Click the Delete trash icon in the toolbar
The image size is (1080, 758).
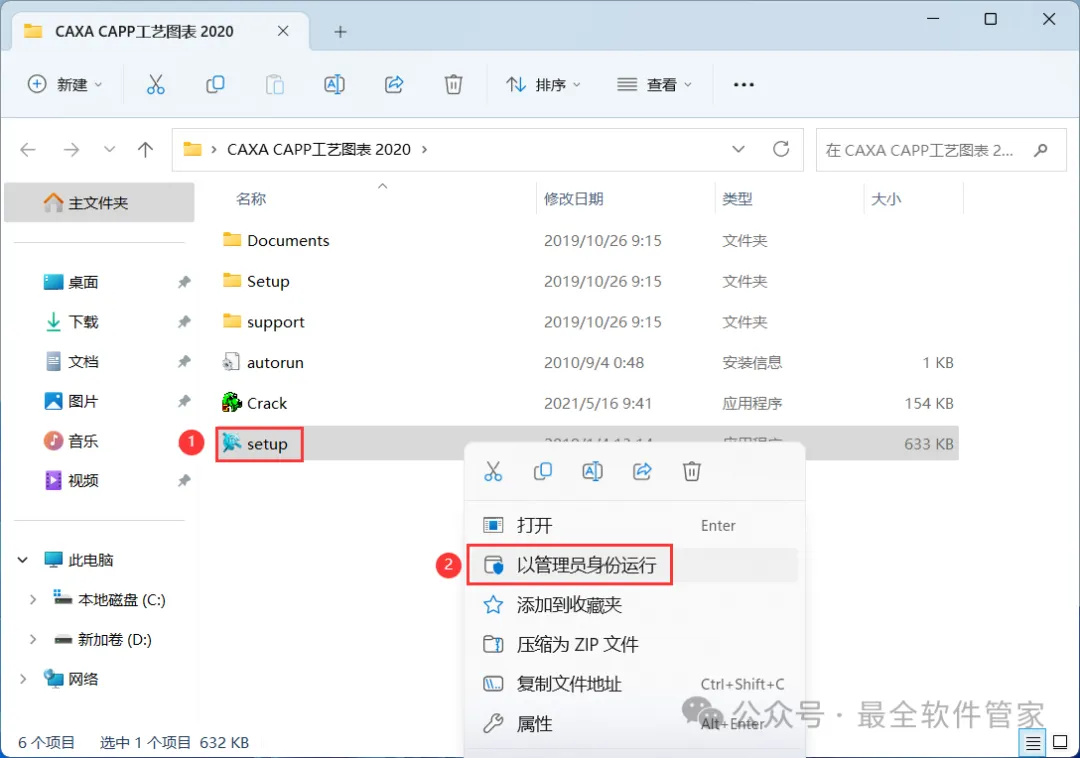click(x=453, y=85)
